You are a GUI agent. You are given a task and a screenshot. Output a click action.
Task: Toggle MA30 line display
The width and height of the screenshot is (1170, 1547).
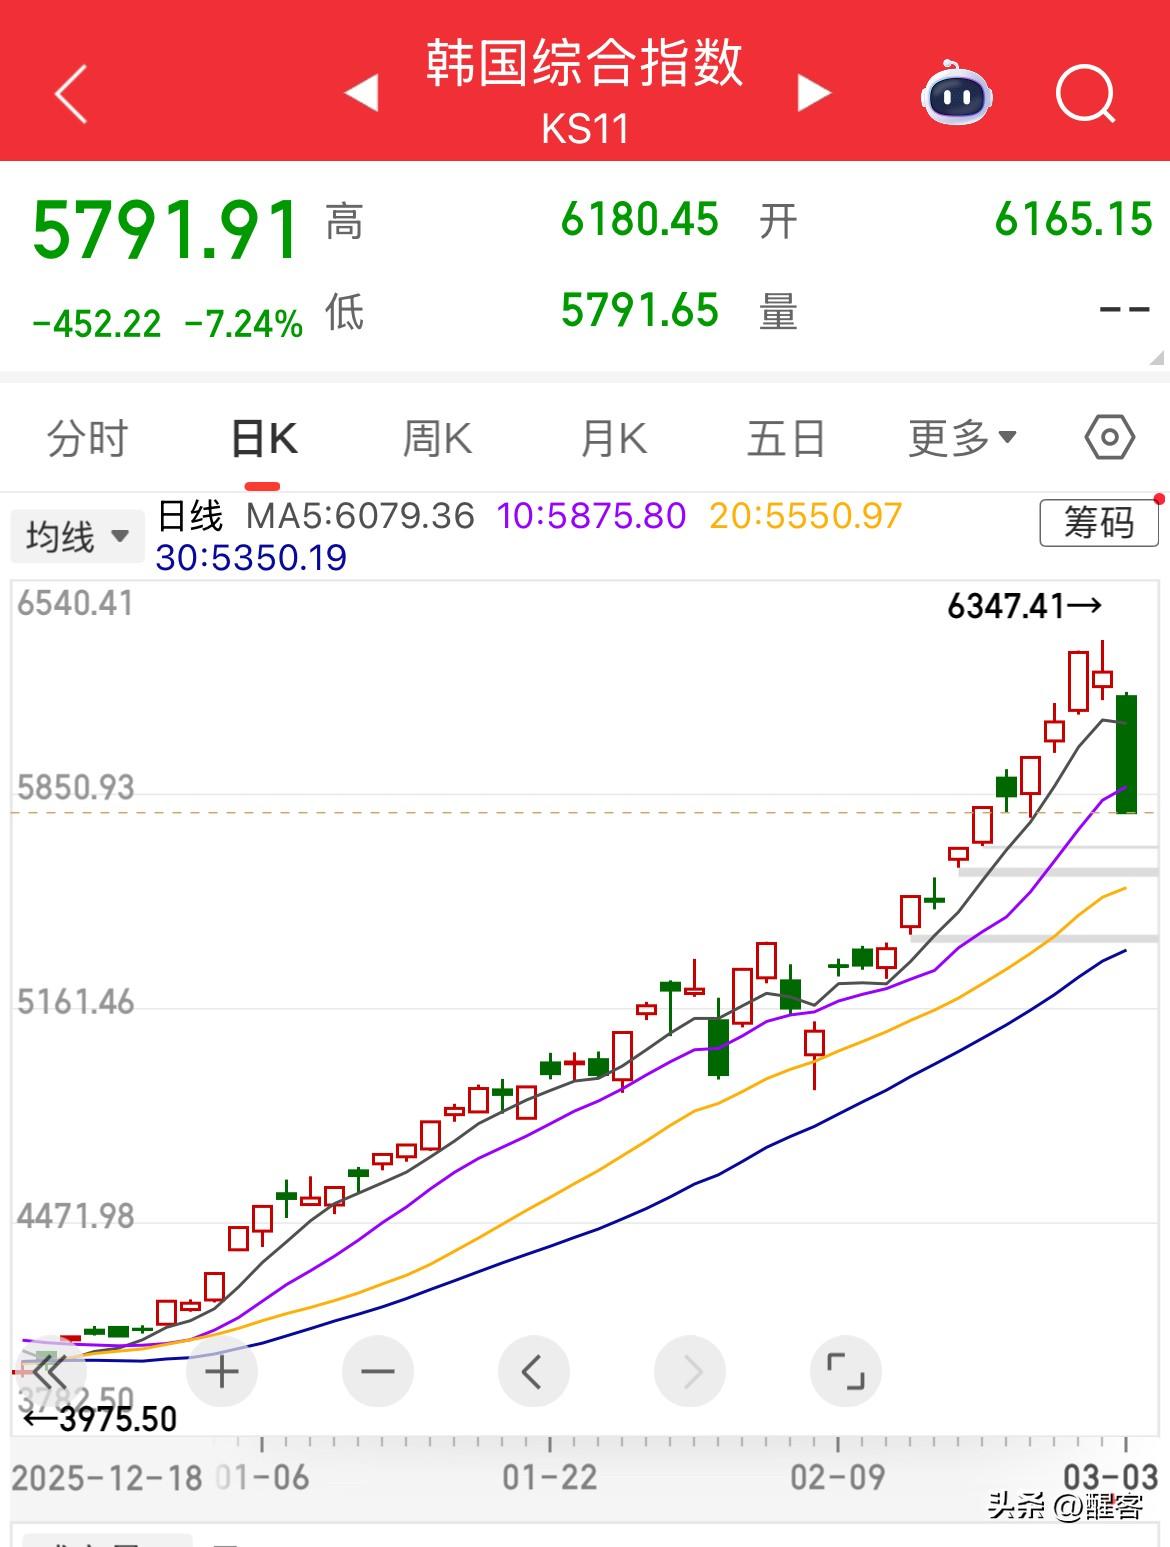(x=250, y=560)
